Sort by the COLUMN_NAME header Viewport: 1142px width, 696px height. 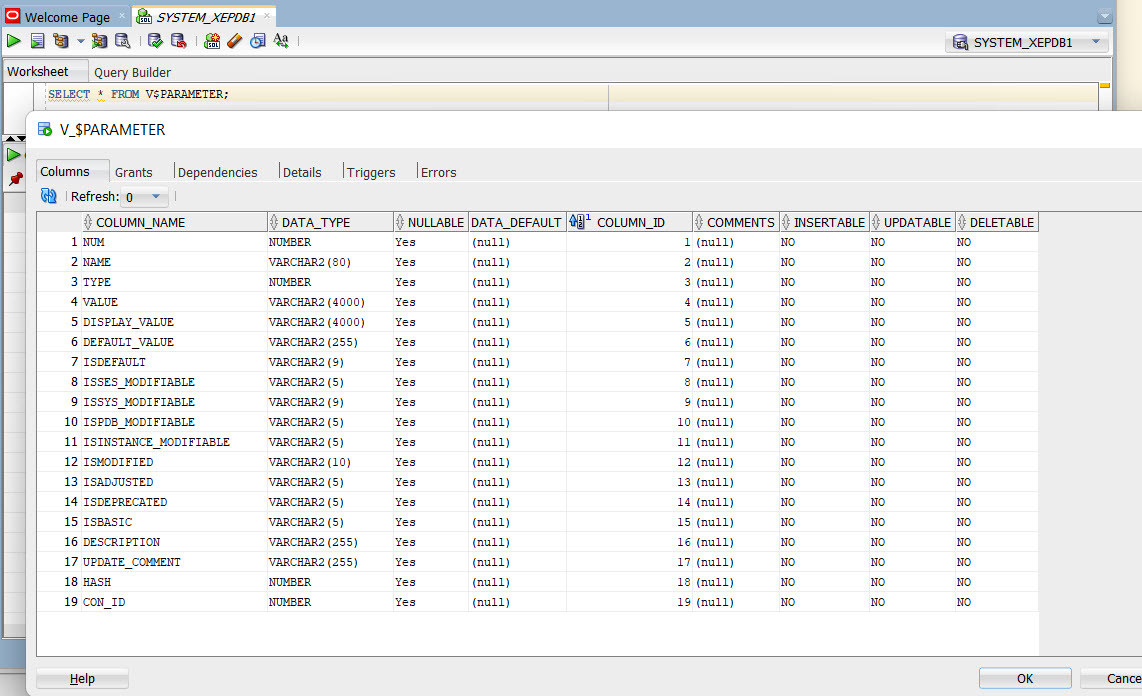(174, 222)
